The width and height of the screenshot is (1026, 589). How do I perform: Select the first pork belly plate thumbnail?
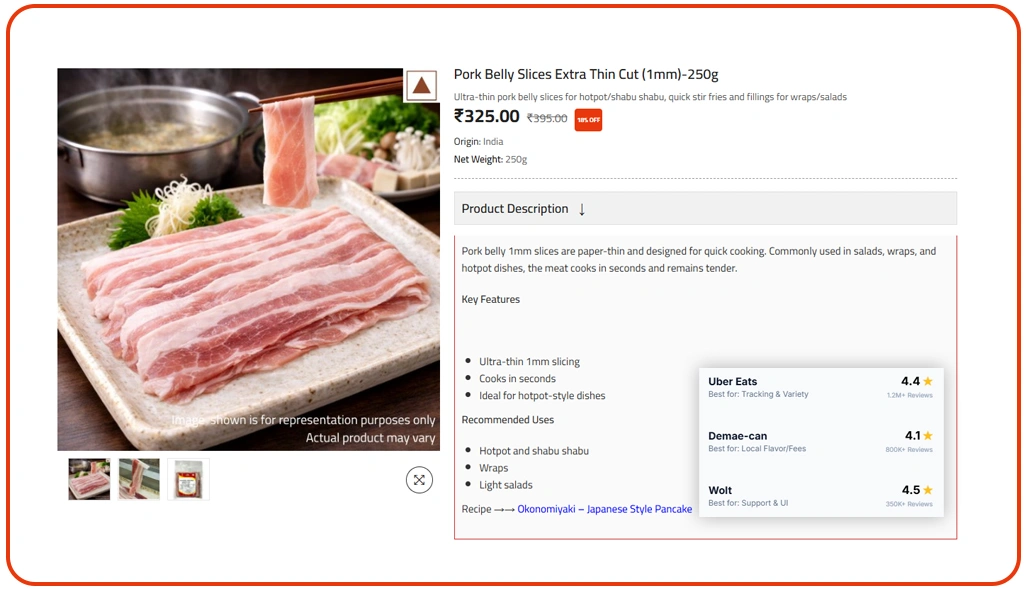(88, 479)
